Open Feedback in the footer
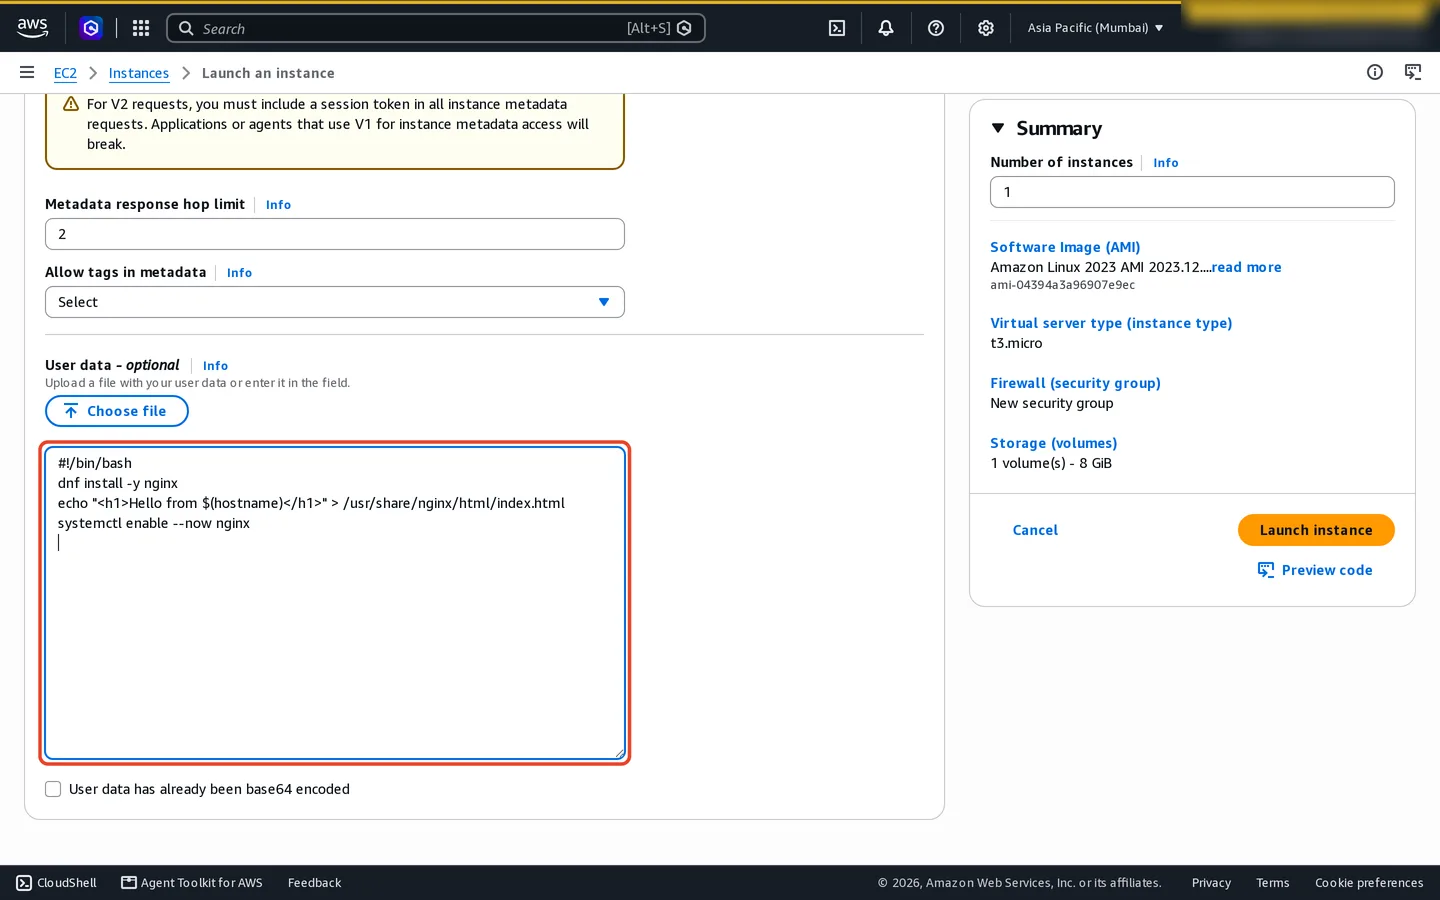 tap(314, 883)
